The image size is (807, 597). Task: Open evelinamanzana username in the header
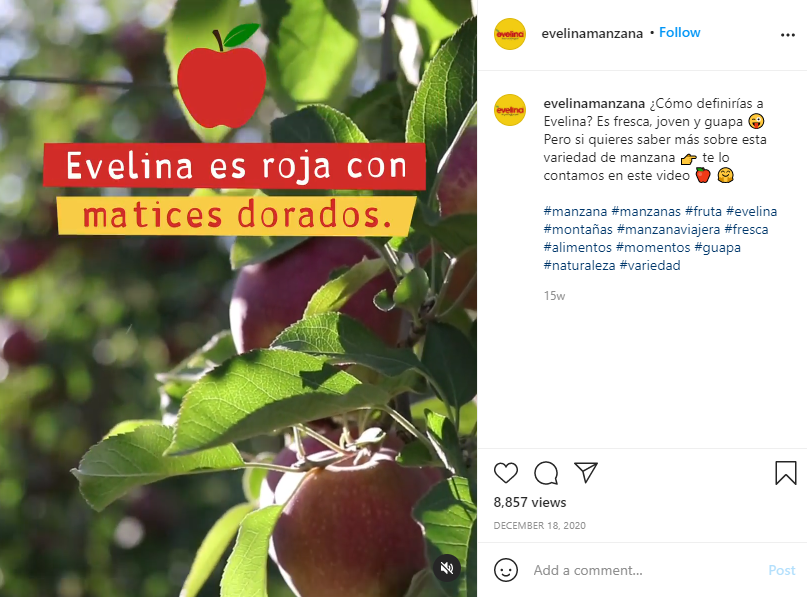(592, 33)
